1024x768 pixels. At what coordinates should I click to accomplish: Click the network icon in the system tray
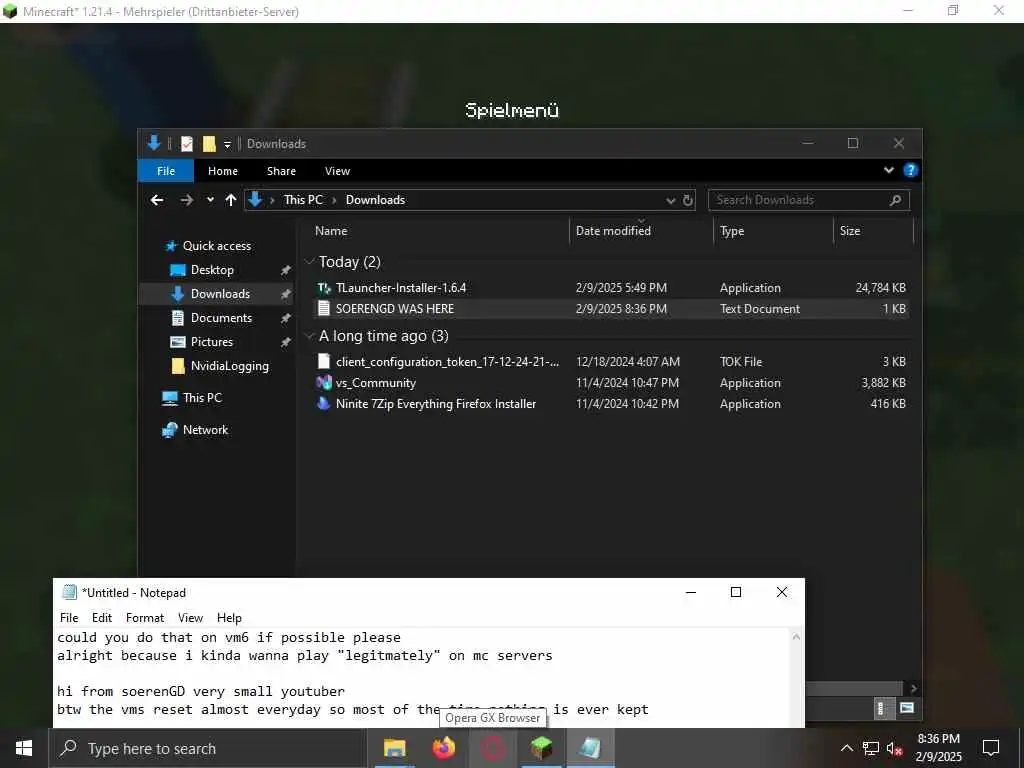(871, 748)
